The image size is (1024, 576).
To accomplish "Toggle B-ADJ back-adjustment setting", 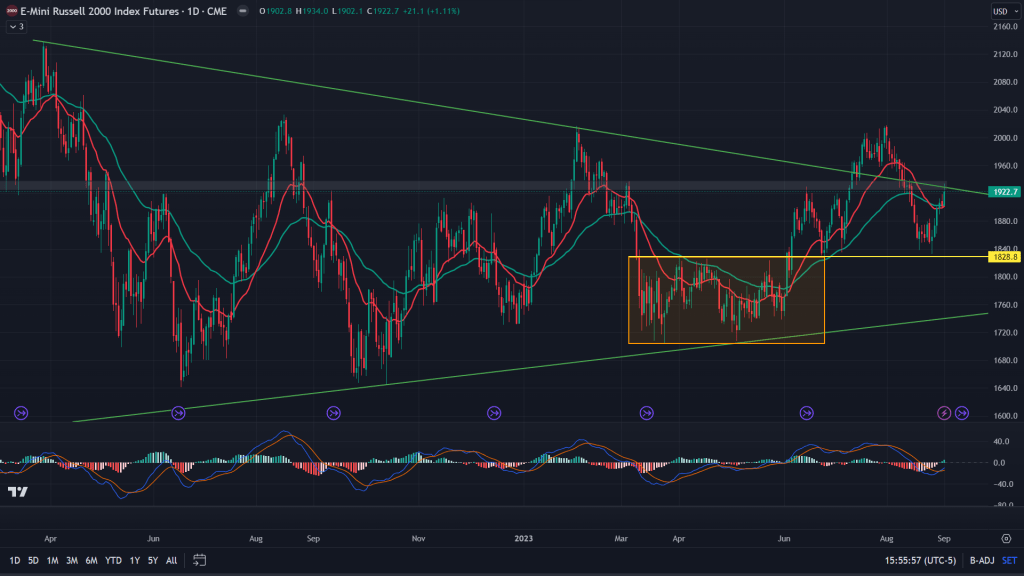I will pyautogui.click(x=969, y=560).
